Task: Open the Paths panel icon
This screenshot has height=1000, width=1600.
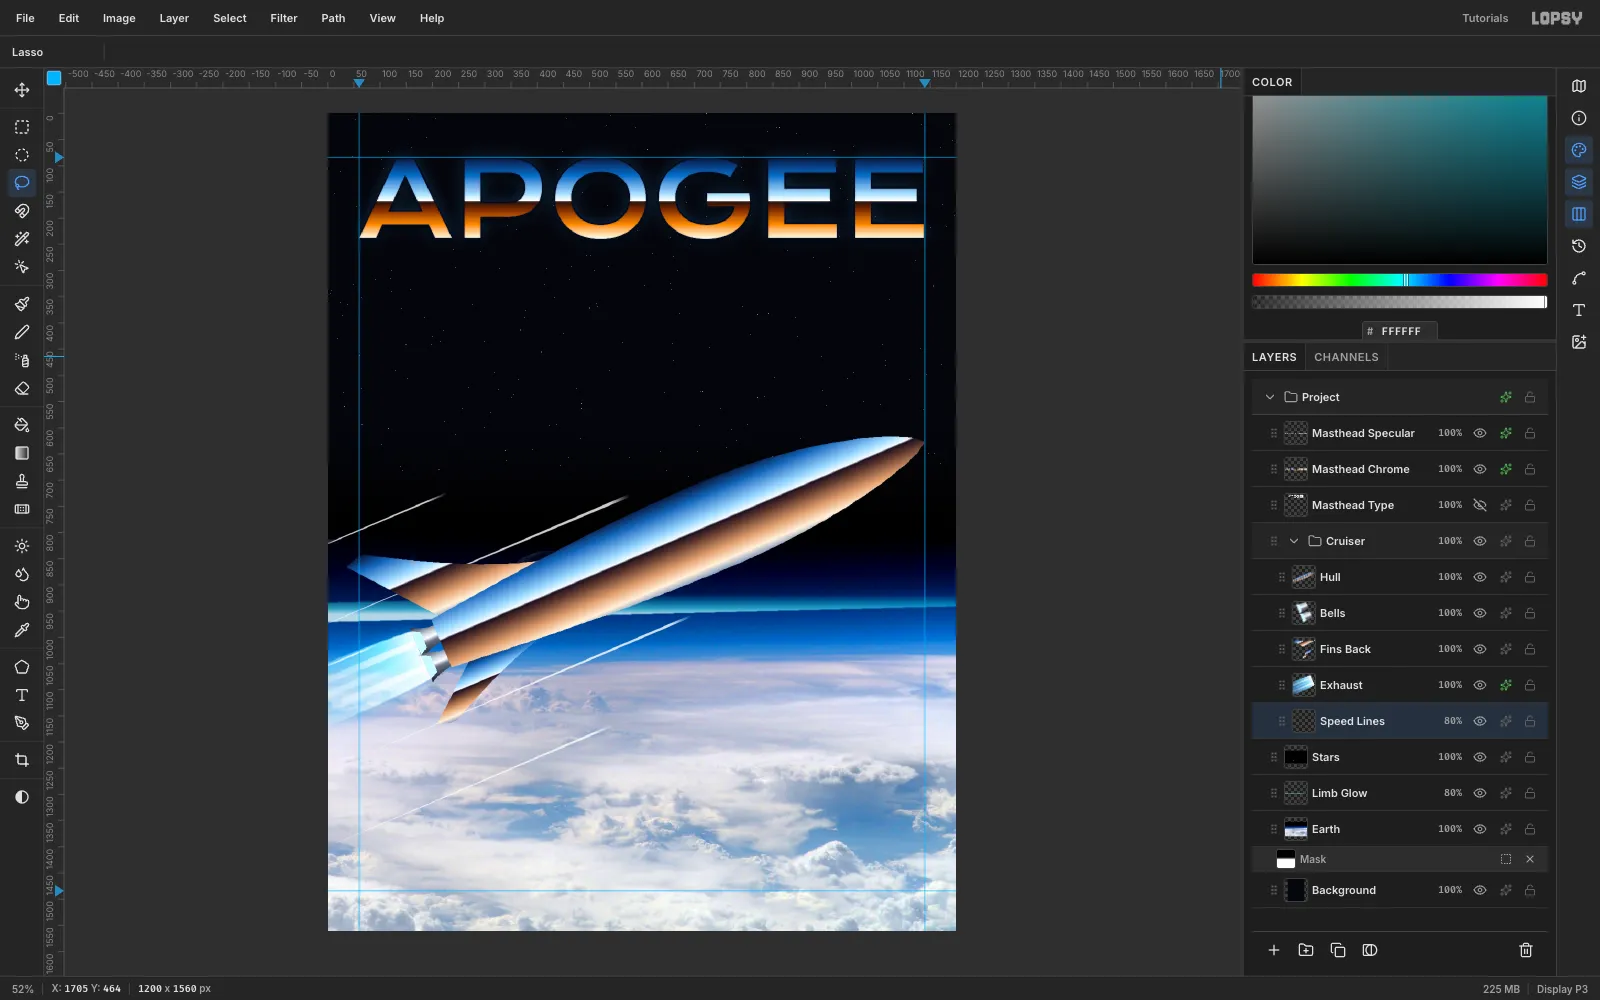Action: click(x=1579, y=278)
